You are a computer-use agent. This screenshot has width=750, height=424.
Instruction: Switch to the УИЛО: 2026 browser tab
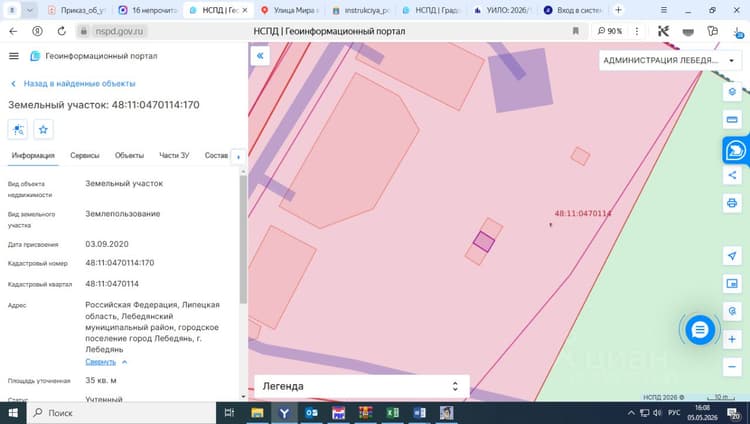(503, 10)
